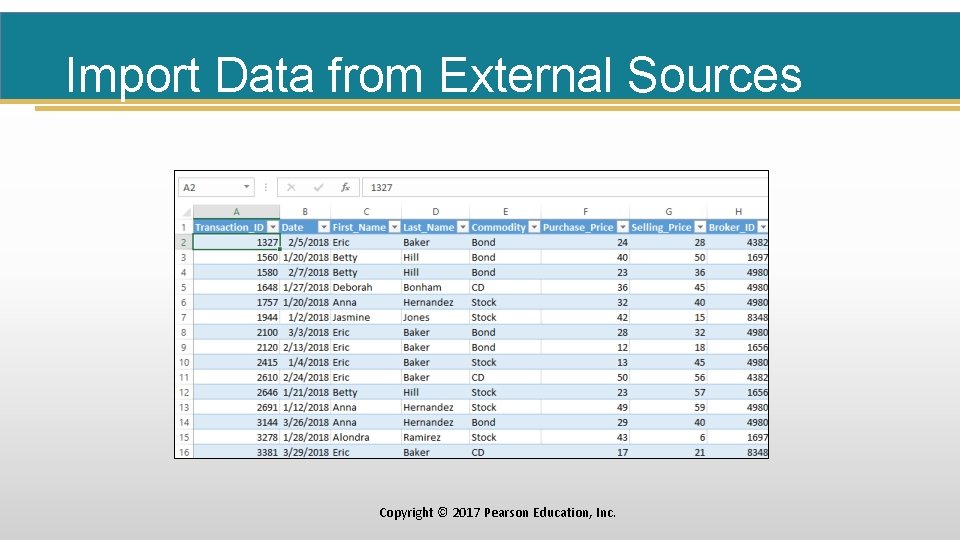Viewport: 960px width, 540px height.
Task: Select column H header
Action: tap(738, 212)
